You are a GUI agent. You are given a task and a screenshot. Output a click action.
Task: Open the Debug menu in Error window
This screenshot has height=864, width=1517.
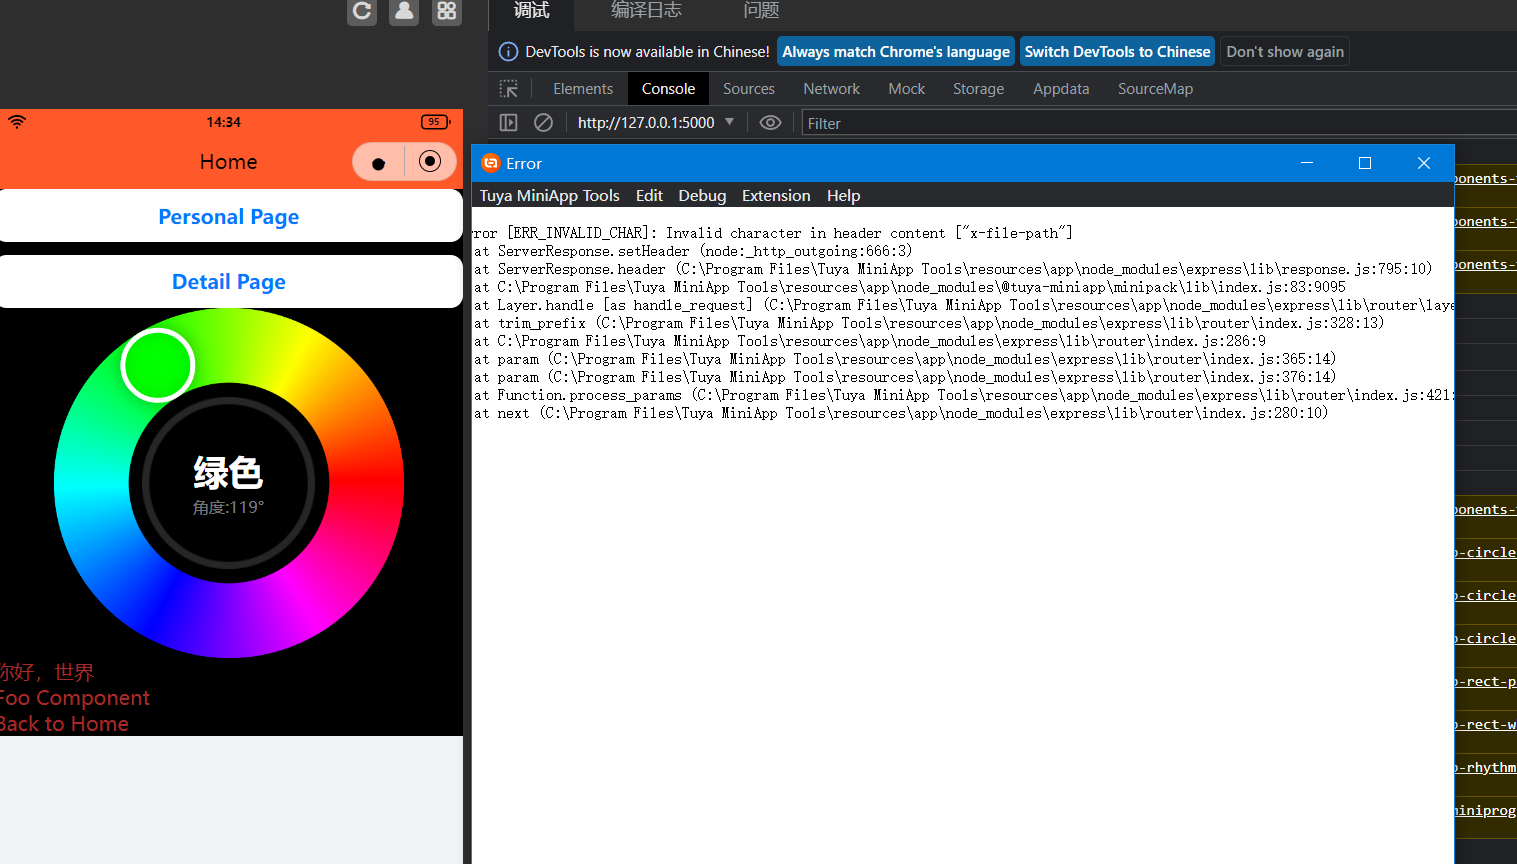point(702,196)
